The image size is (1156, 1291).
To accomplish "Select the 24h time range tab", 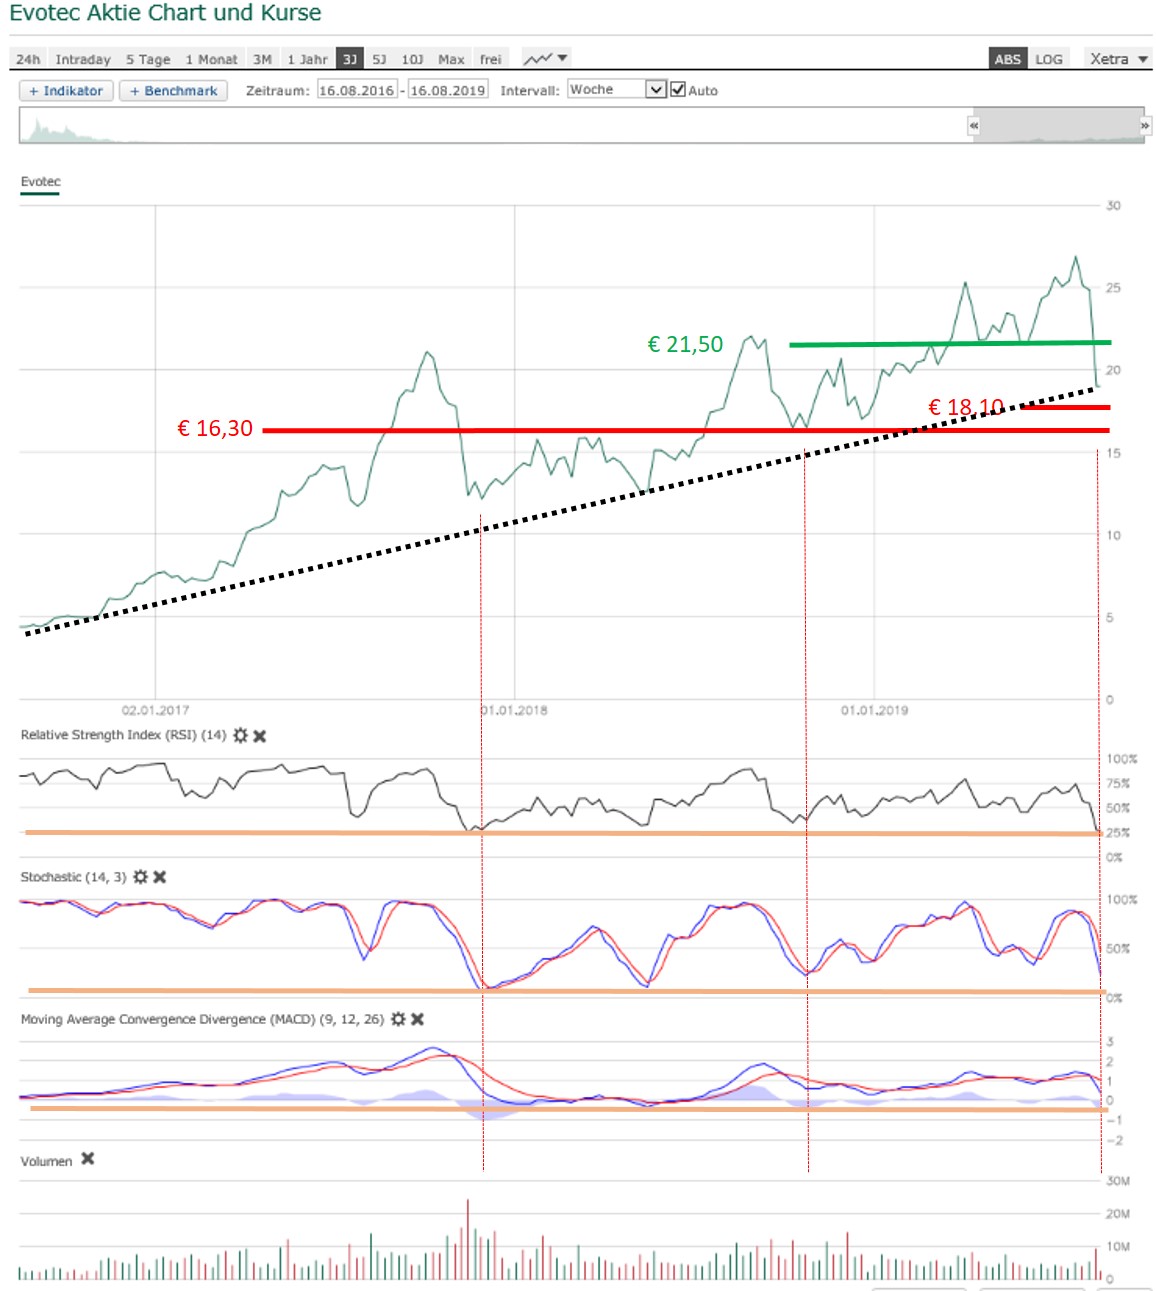I will (x=28, y=59).
